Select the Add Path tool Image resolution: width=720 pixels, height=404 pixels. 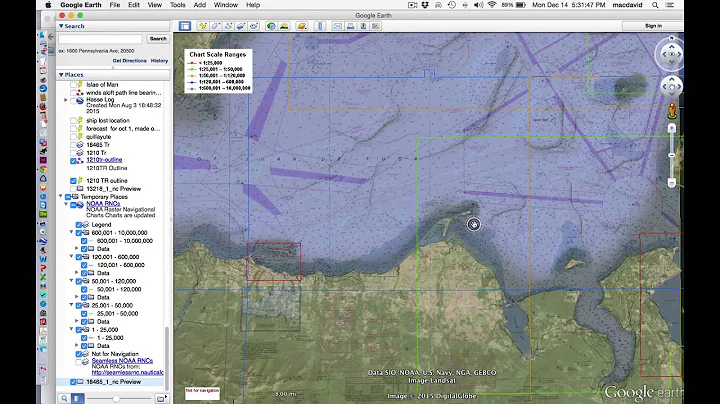[x=228, y=26]
